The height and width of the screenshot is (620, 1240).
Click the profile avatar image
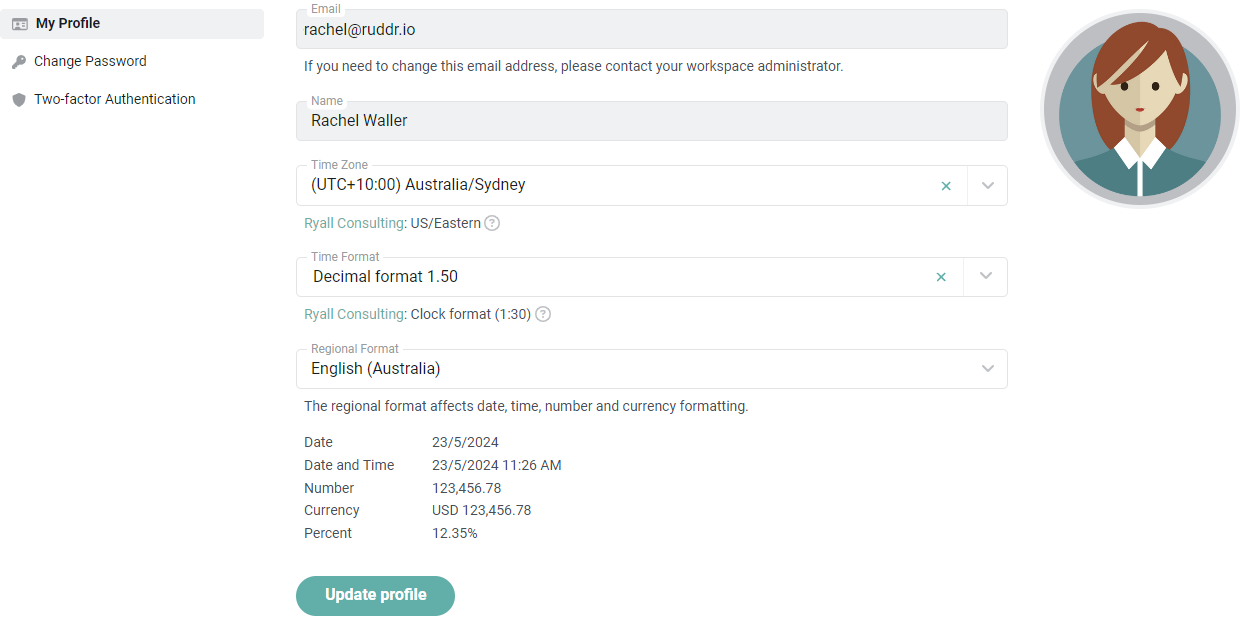click(x=1140, y=109)
